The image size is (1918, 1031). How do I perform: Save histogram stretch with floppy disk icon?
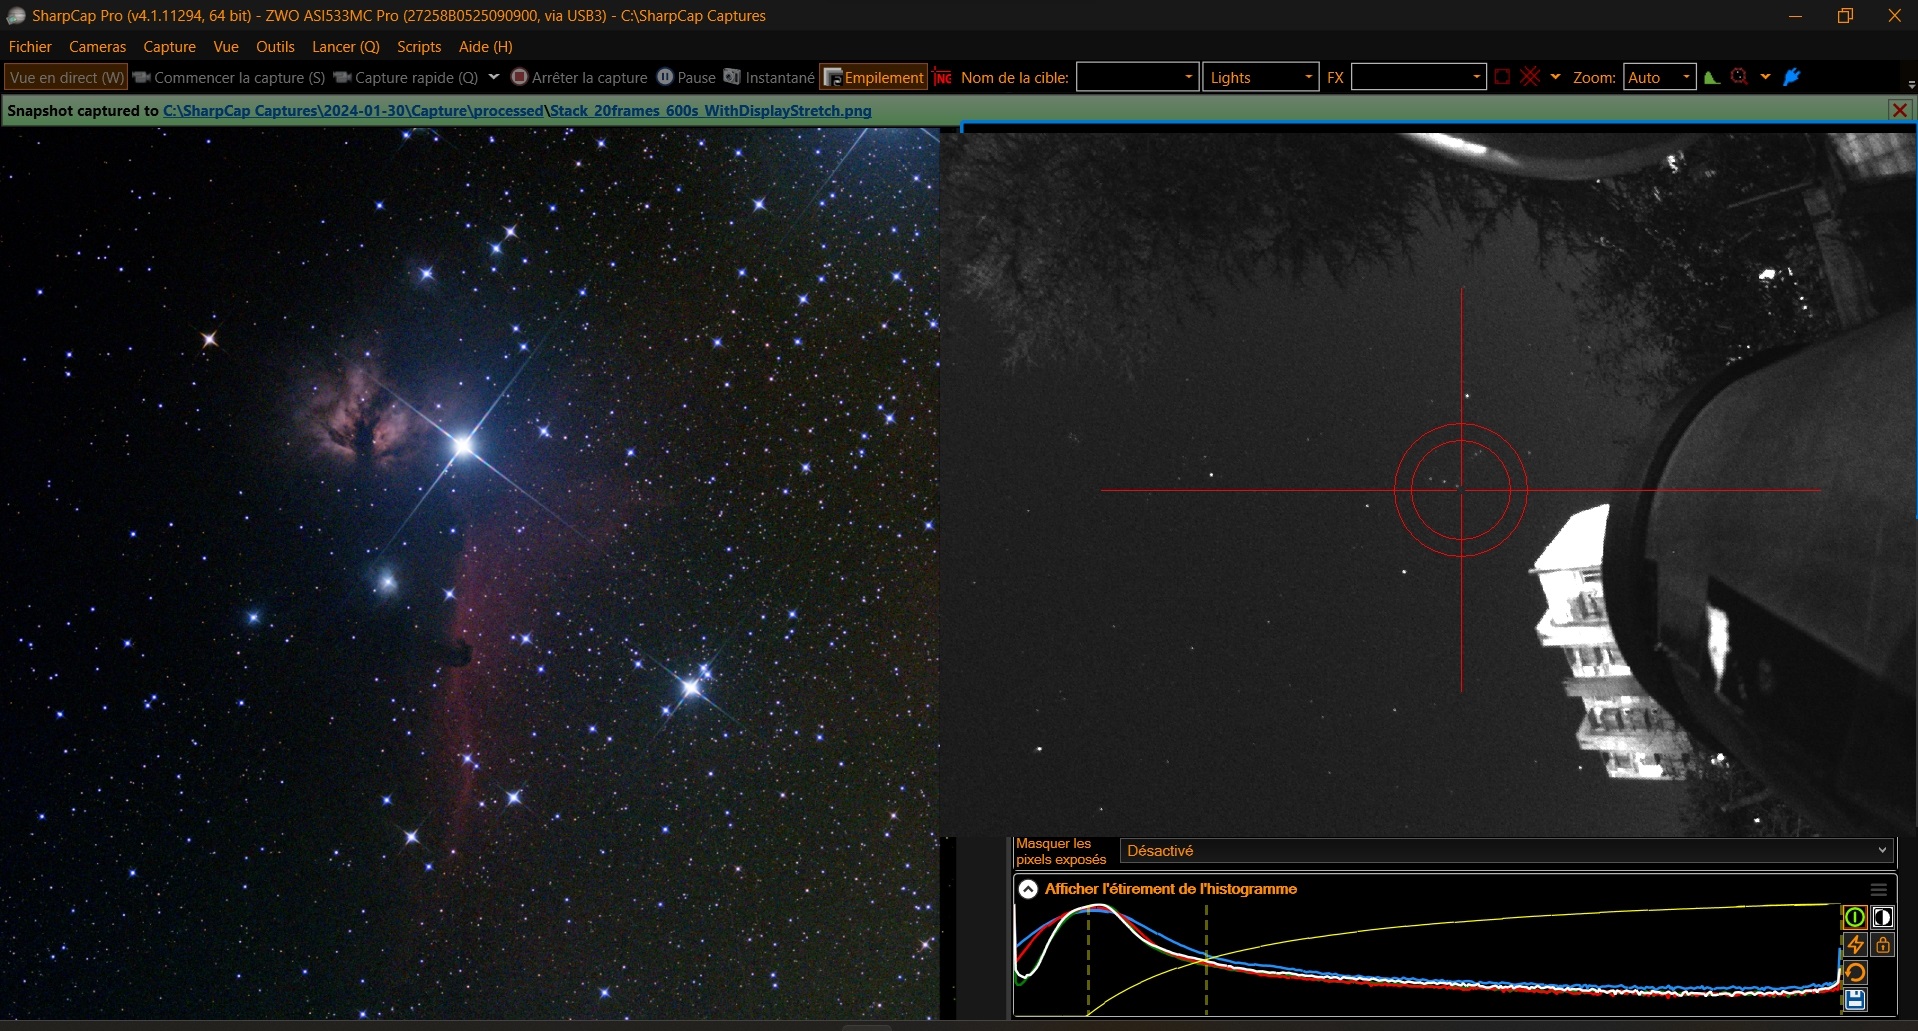click(1855, 999)
